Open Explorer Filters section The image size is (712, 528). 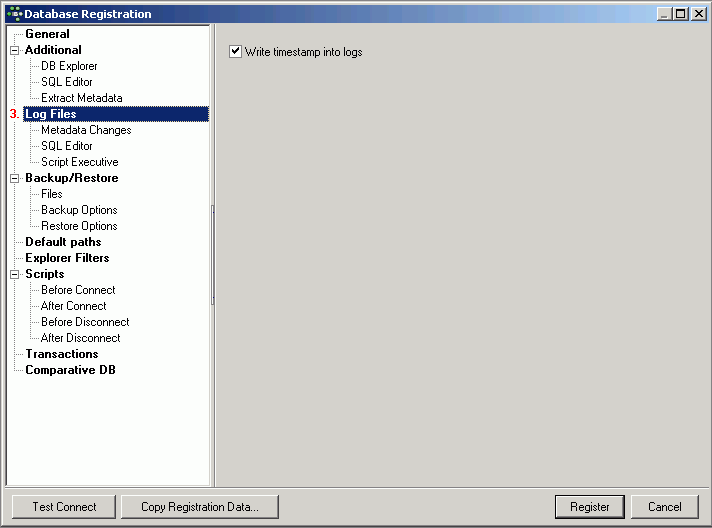(67, 258)
